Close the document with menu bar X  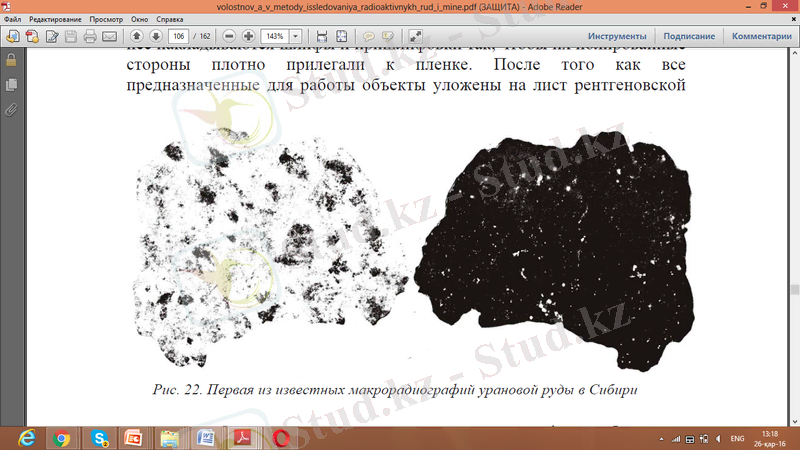pos(793,19)
